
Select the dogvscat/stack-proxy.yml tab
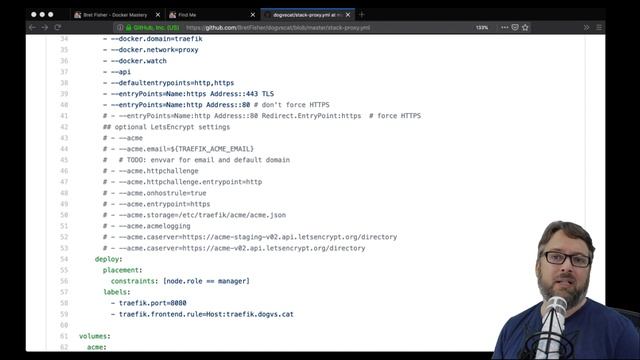coord(307,15)
